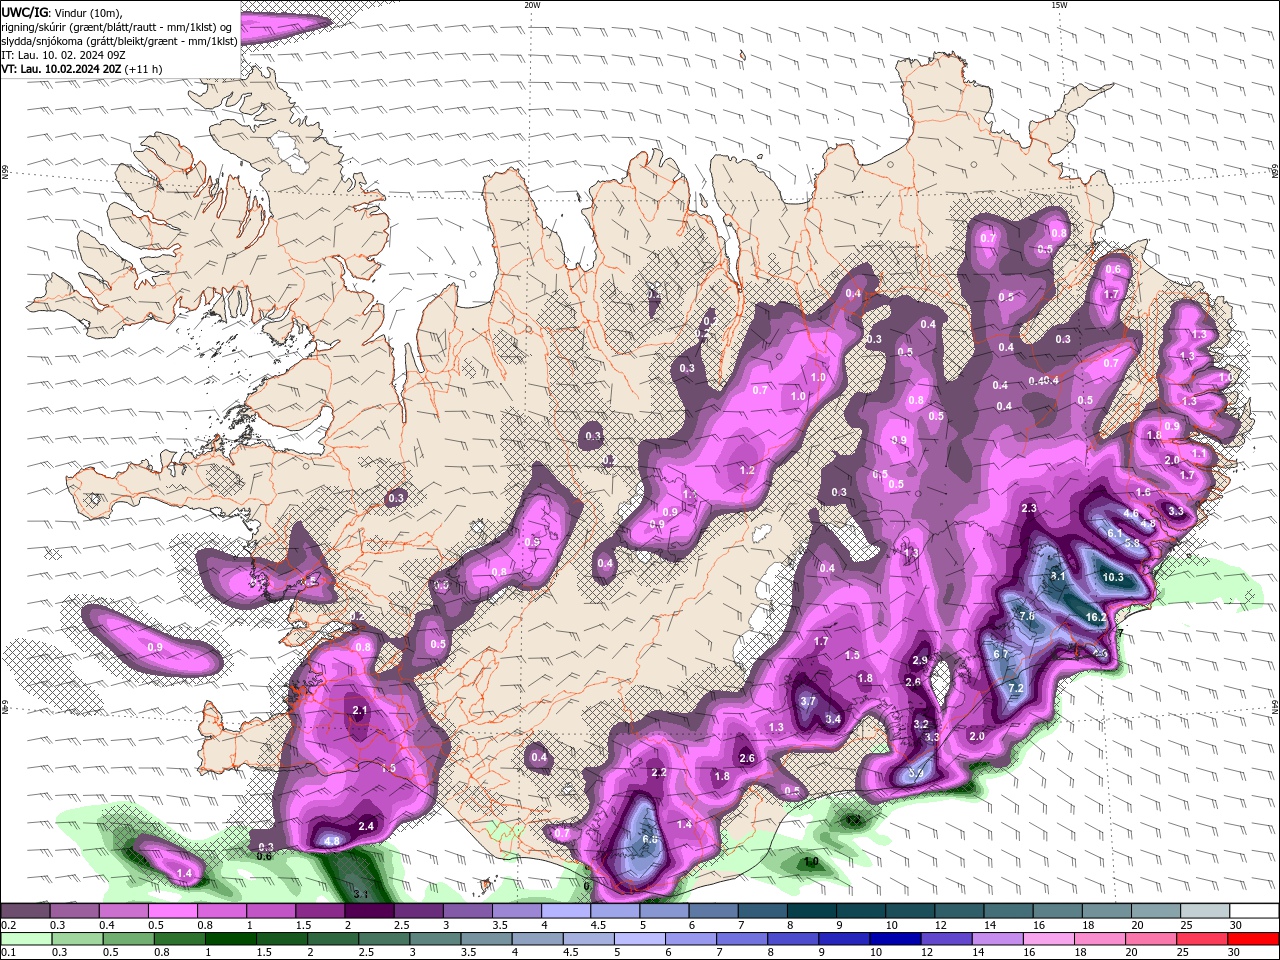Select the upper snow scale swatch labeled 10
Viewport: 1280px width, 960px height.
(x=911, y=911)
